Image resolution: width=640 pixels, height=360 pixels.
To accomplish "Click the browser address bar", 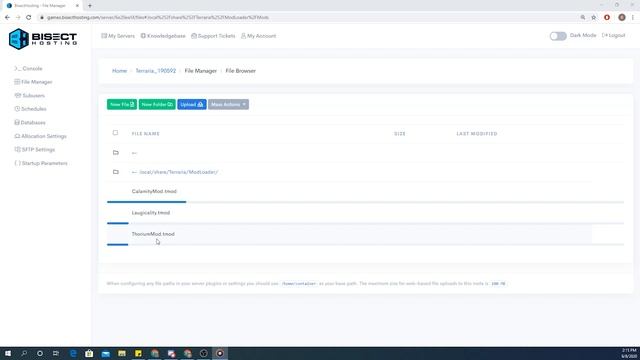I will click(x=306, y=18).
